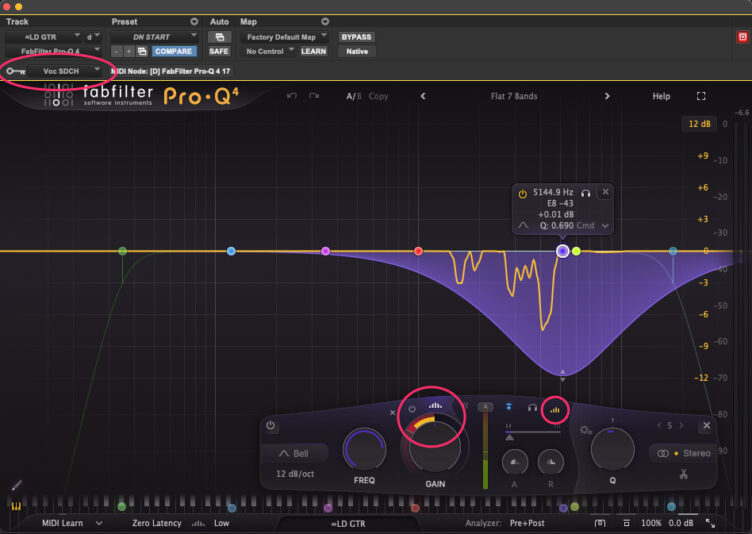Click the GAIN knob
The image size is (752, 534).
click(x=435, y=447)
